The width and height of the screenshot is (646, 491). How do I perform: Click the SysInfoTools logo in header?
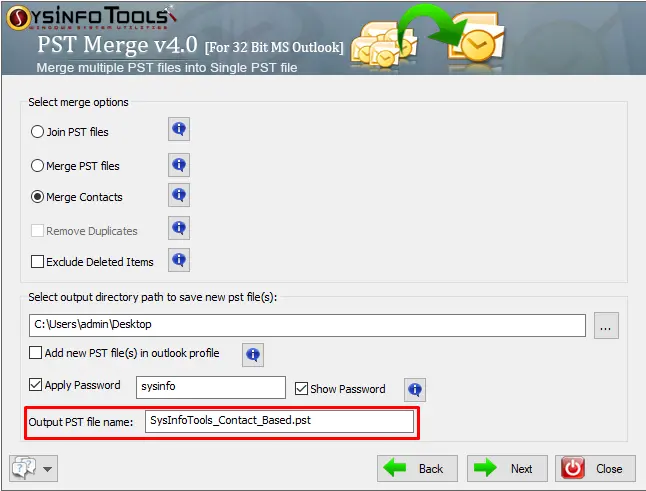91,18
